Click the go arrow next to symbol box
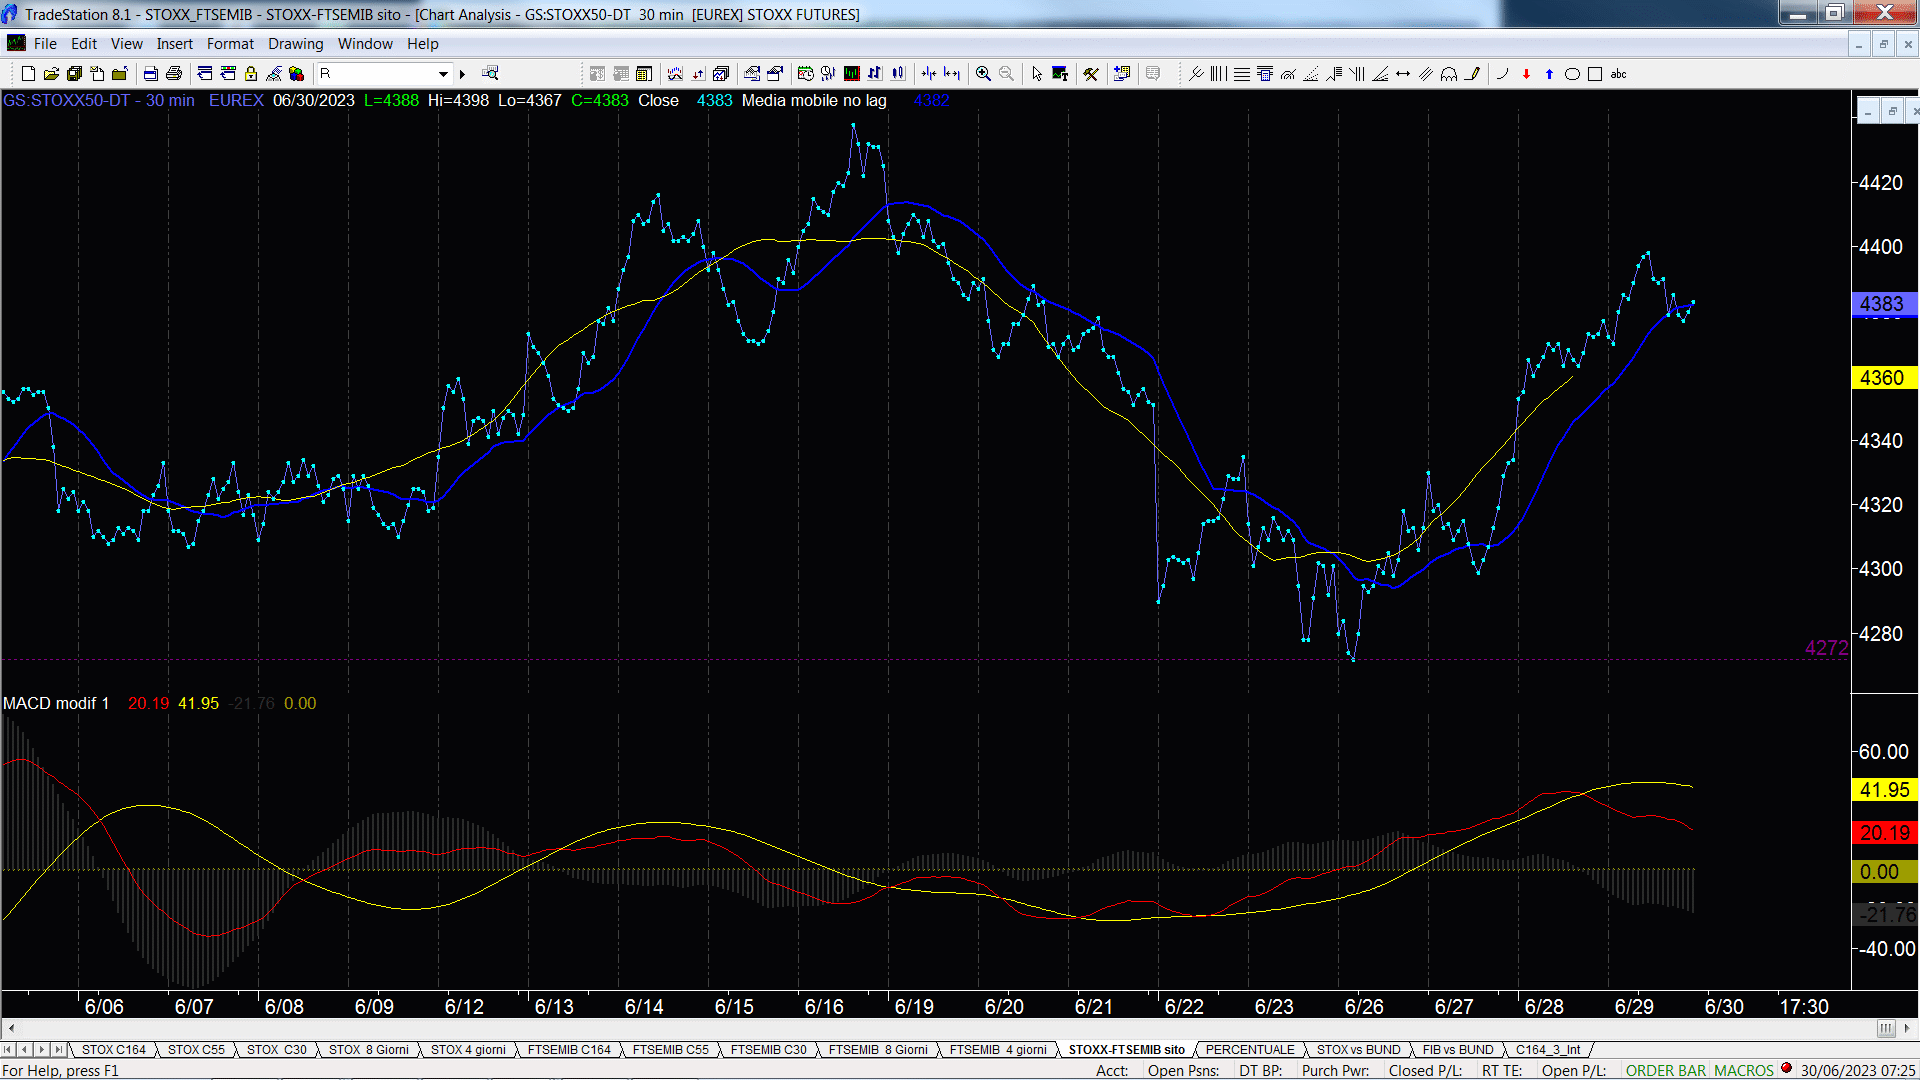The image size is (1920, 1080). 462,74
